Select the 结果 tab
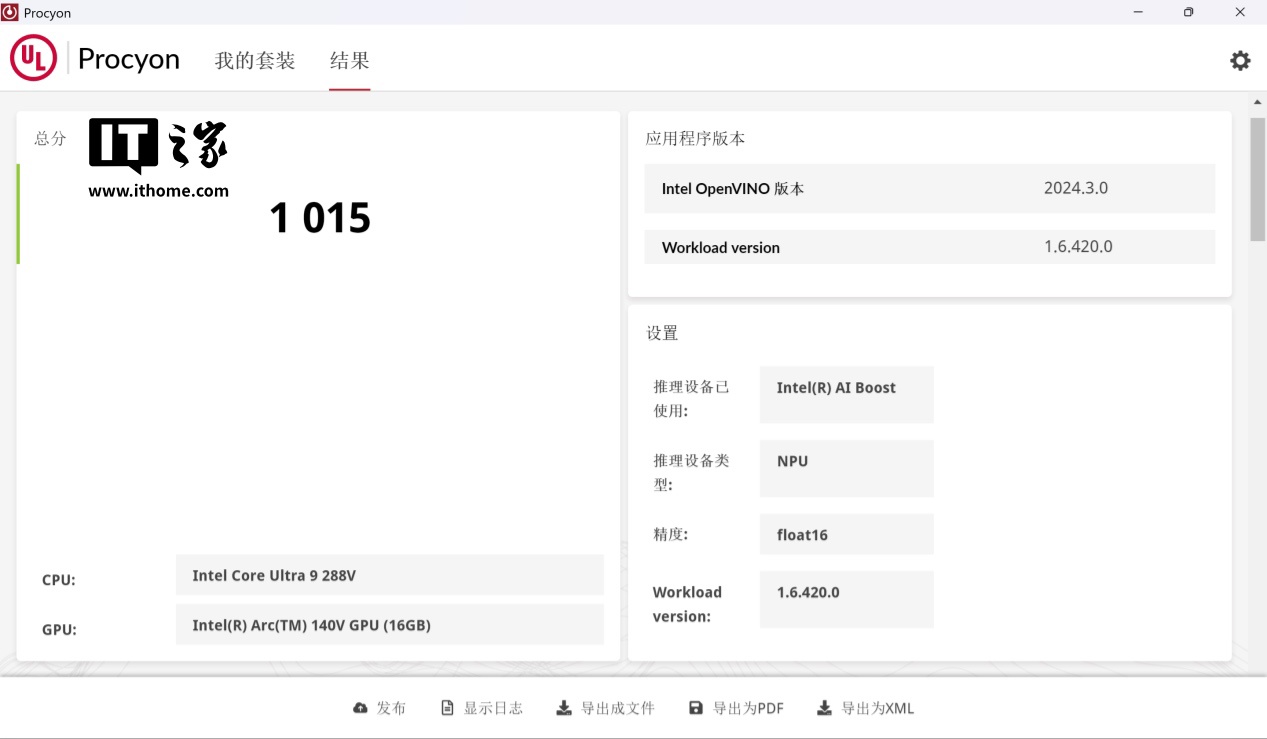Screen dimensions: 1267x739 pos(350,61)
